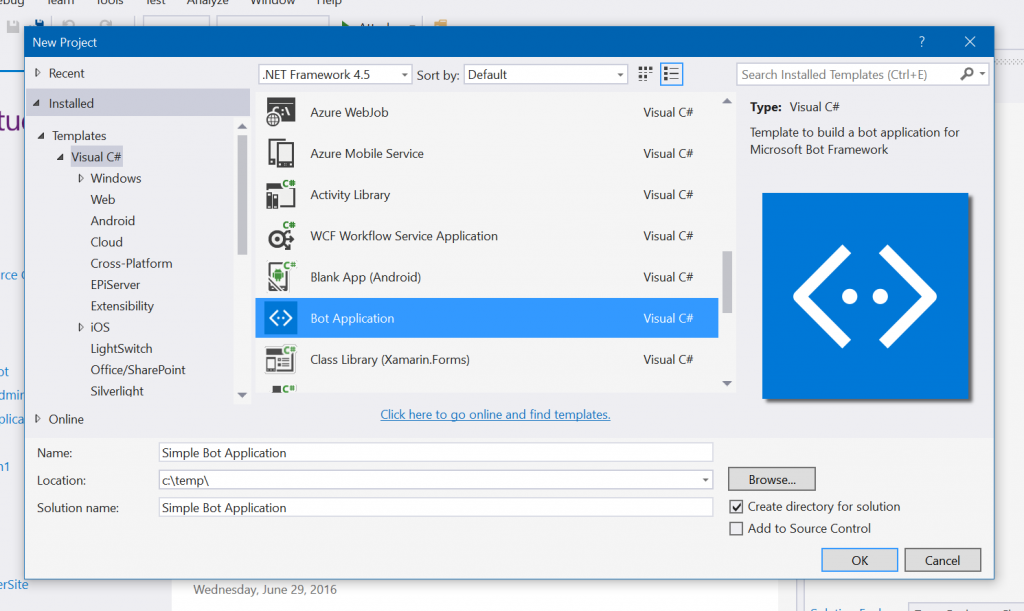Collapse the Templates tree node
1024x611 pixels.
(41, 136)
